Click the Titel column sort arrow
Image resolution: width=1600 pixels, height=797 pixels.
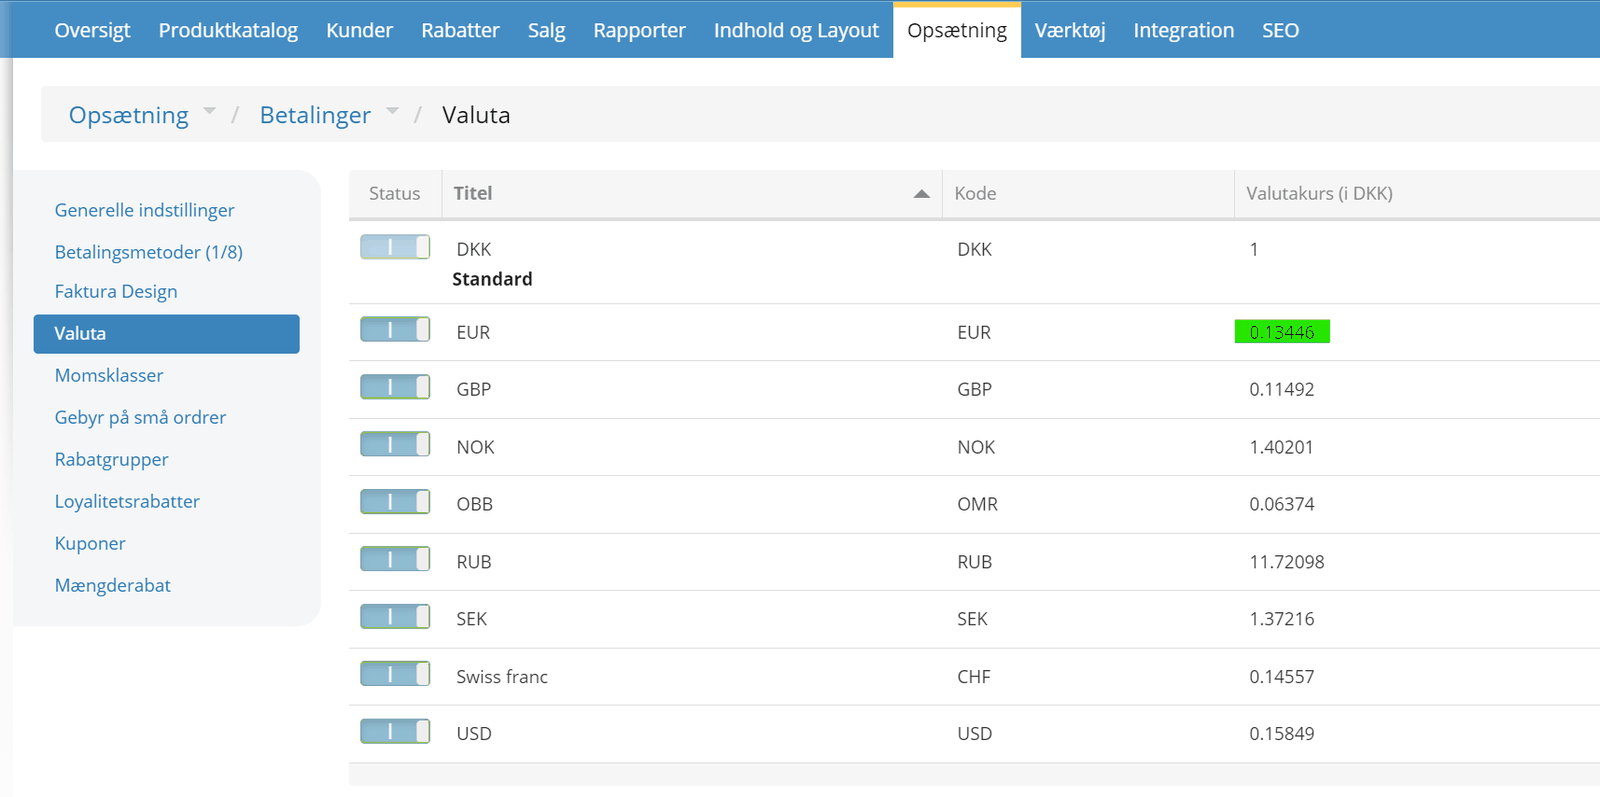pos(921,194)
